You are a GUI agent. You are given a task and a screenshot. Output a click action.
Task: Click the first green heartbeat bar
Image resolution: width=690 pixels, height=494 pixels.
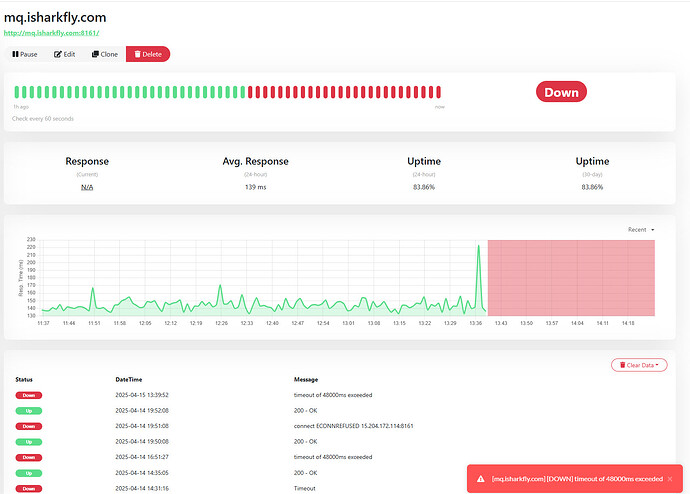tap(17, 92)
